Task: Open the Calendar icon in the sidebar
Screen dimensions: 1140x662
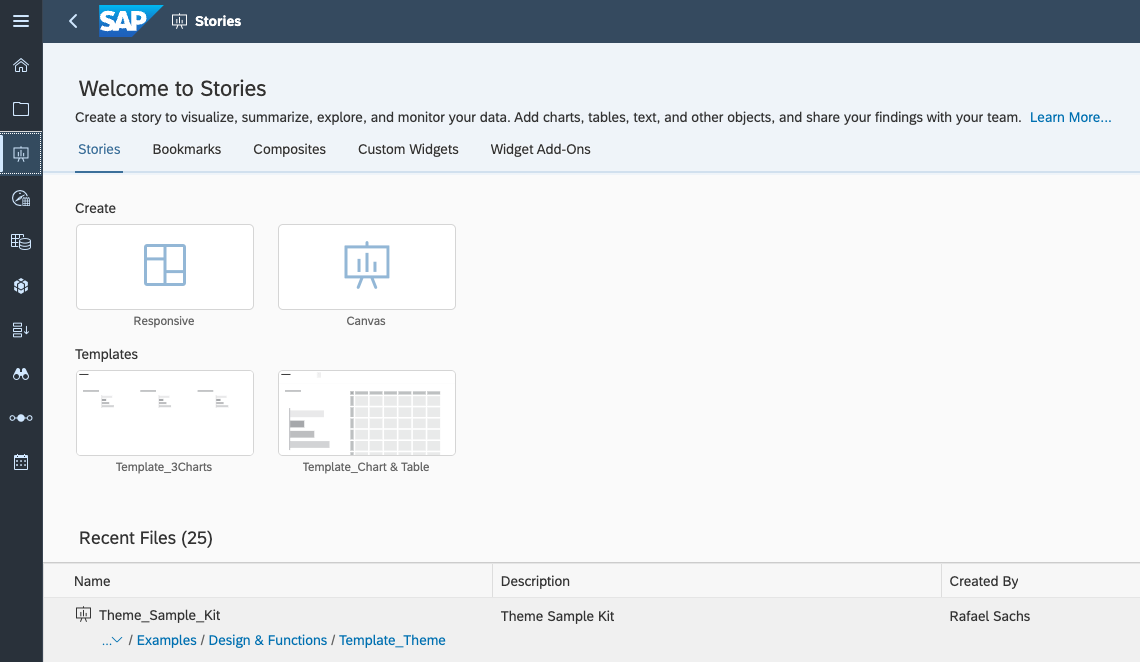Action: [21, 461]
